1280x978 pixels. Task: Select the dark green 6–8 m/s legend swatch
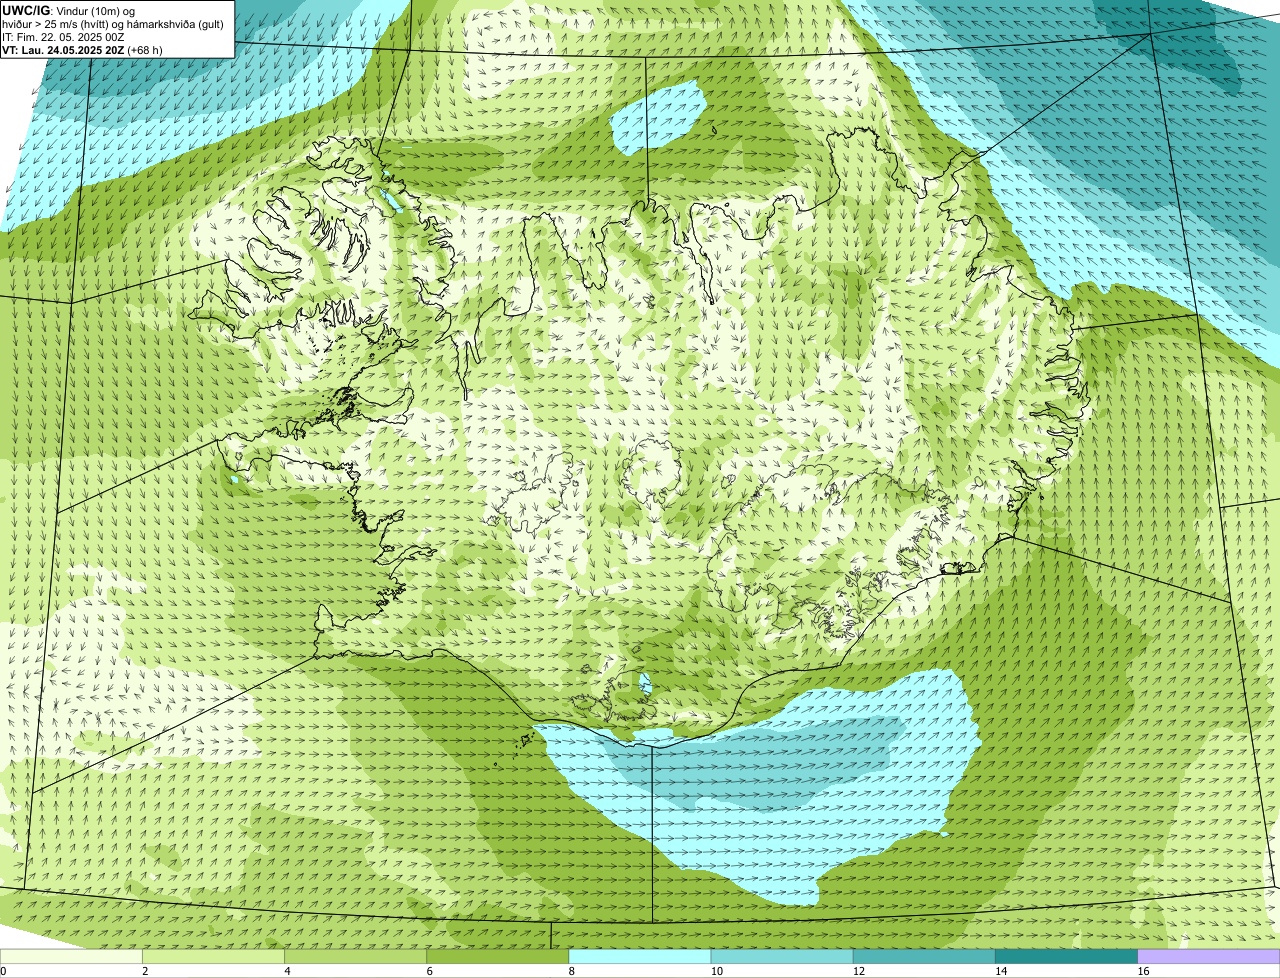[x=498, y=957]
